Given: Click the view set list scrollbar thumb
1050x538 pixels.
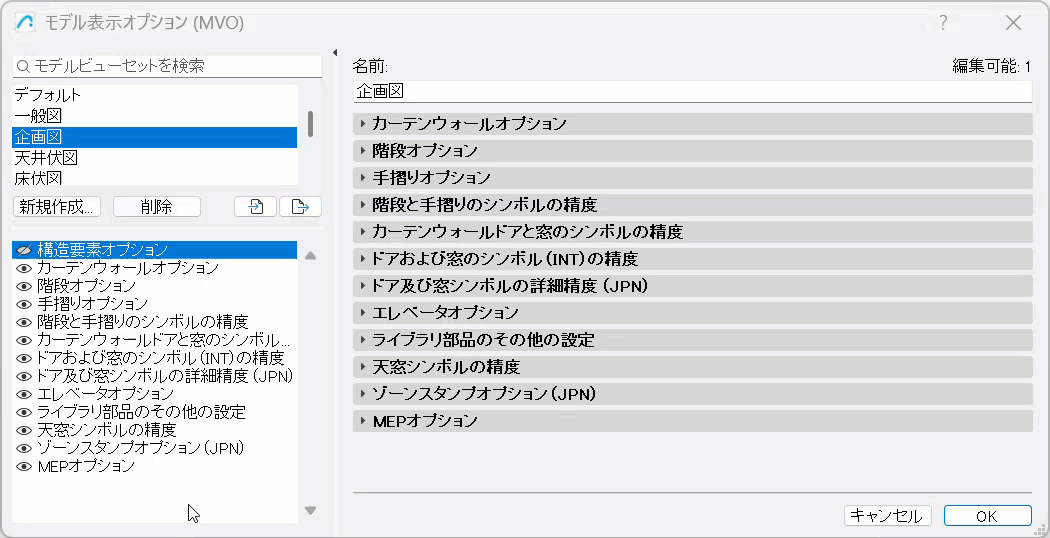Looking at the screenshot, I should click(x=310, y=124).
